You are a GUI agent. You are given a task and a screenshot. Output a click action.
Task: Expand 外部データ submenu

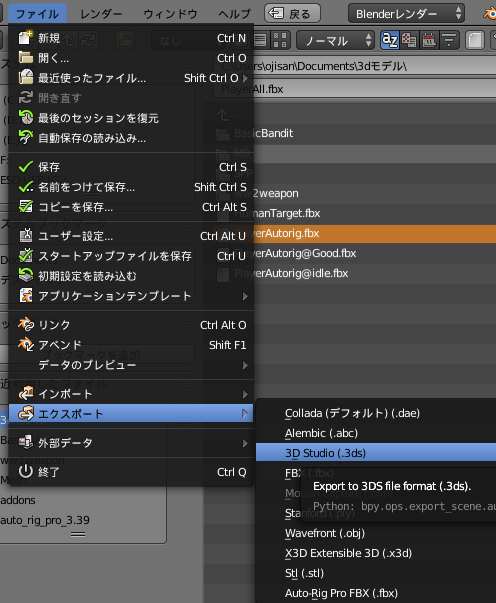(x=131, y=443)
